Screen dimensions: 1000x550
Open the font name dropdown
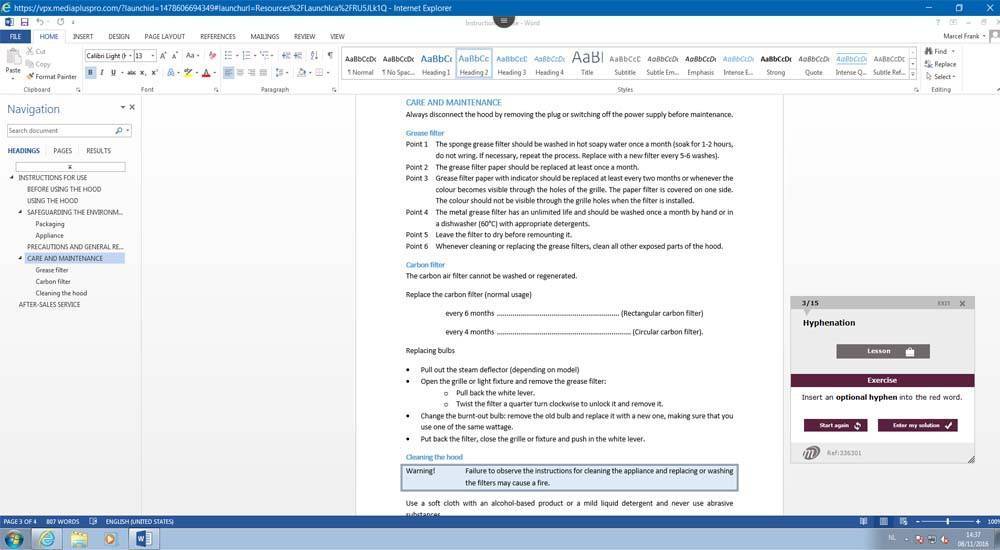pyautogui.click(x=128, y=56)
